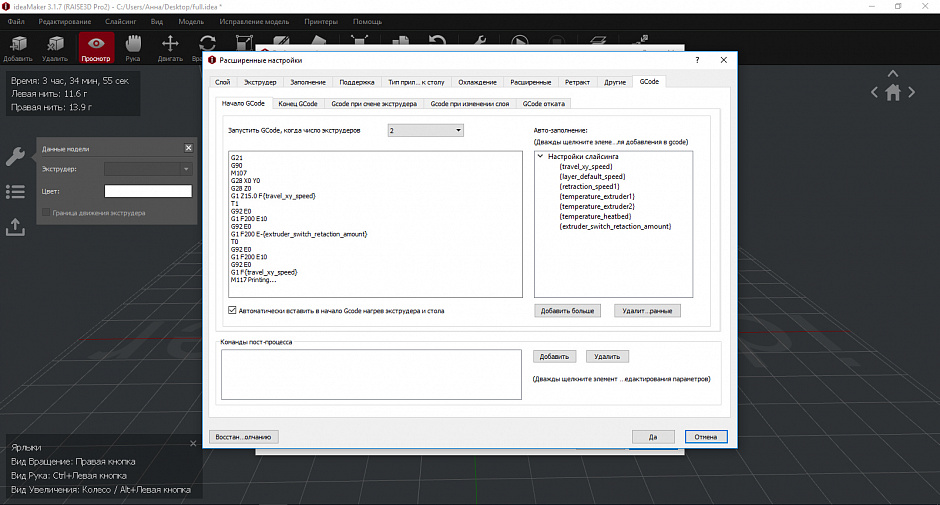
Task: Click the home view icon at top right
Action: click(x=893, y=92)
